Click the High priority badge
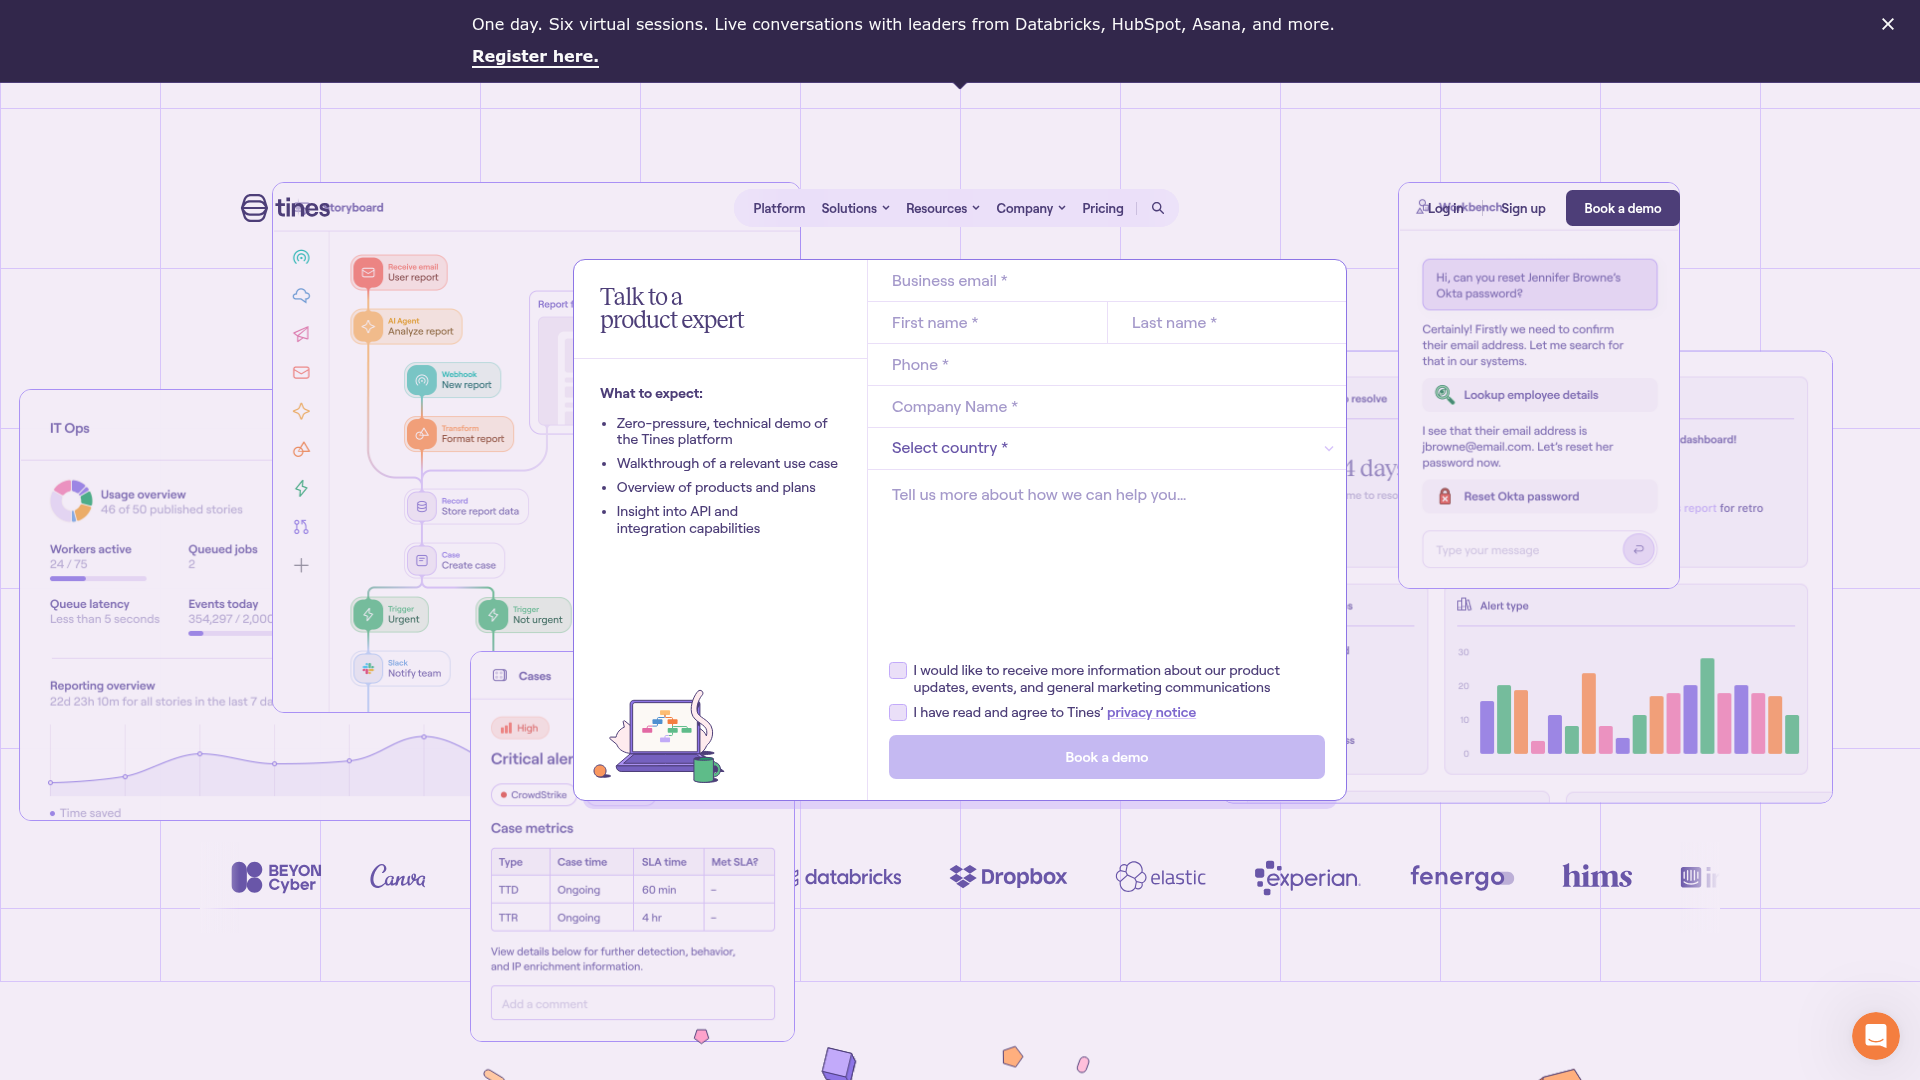 pos(520,728)
